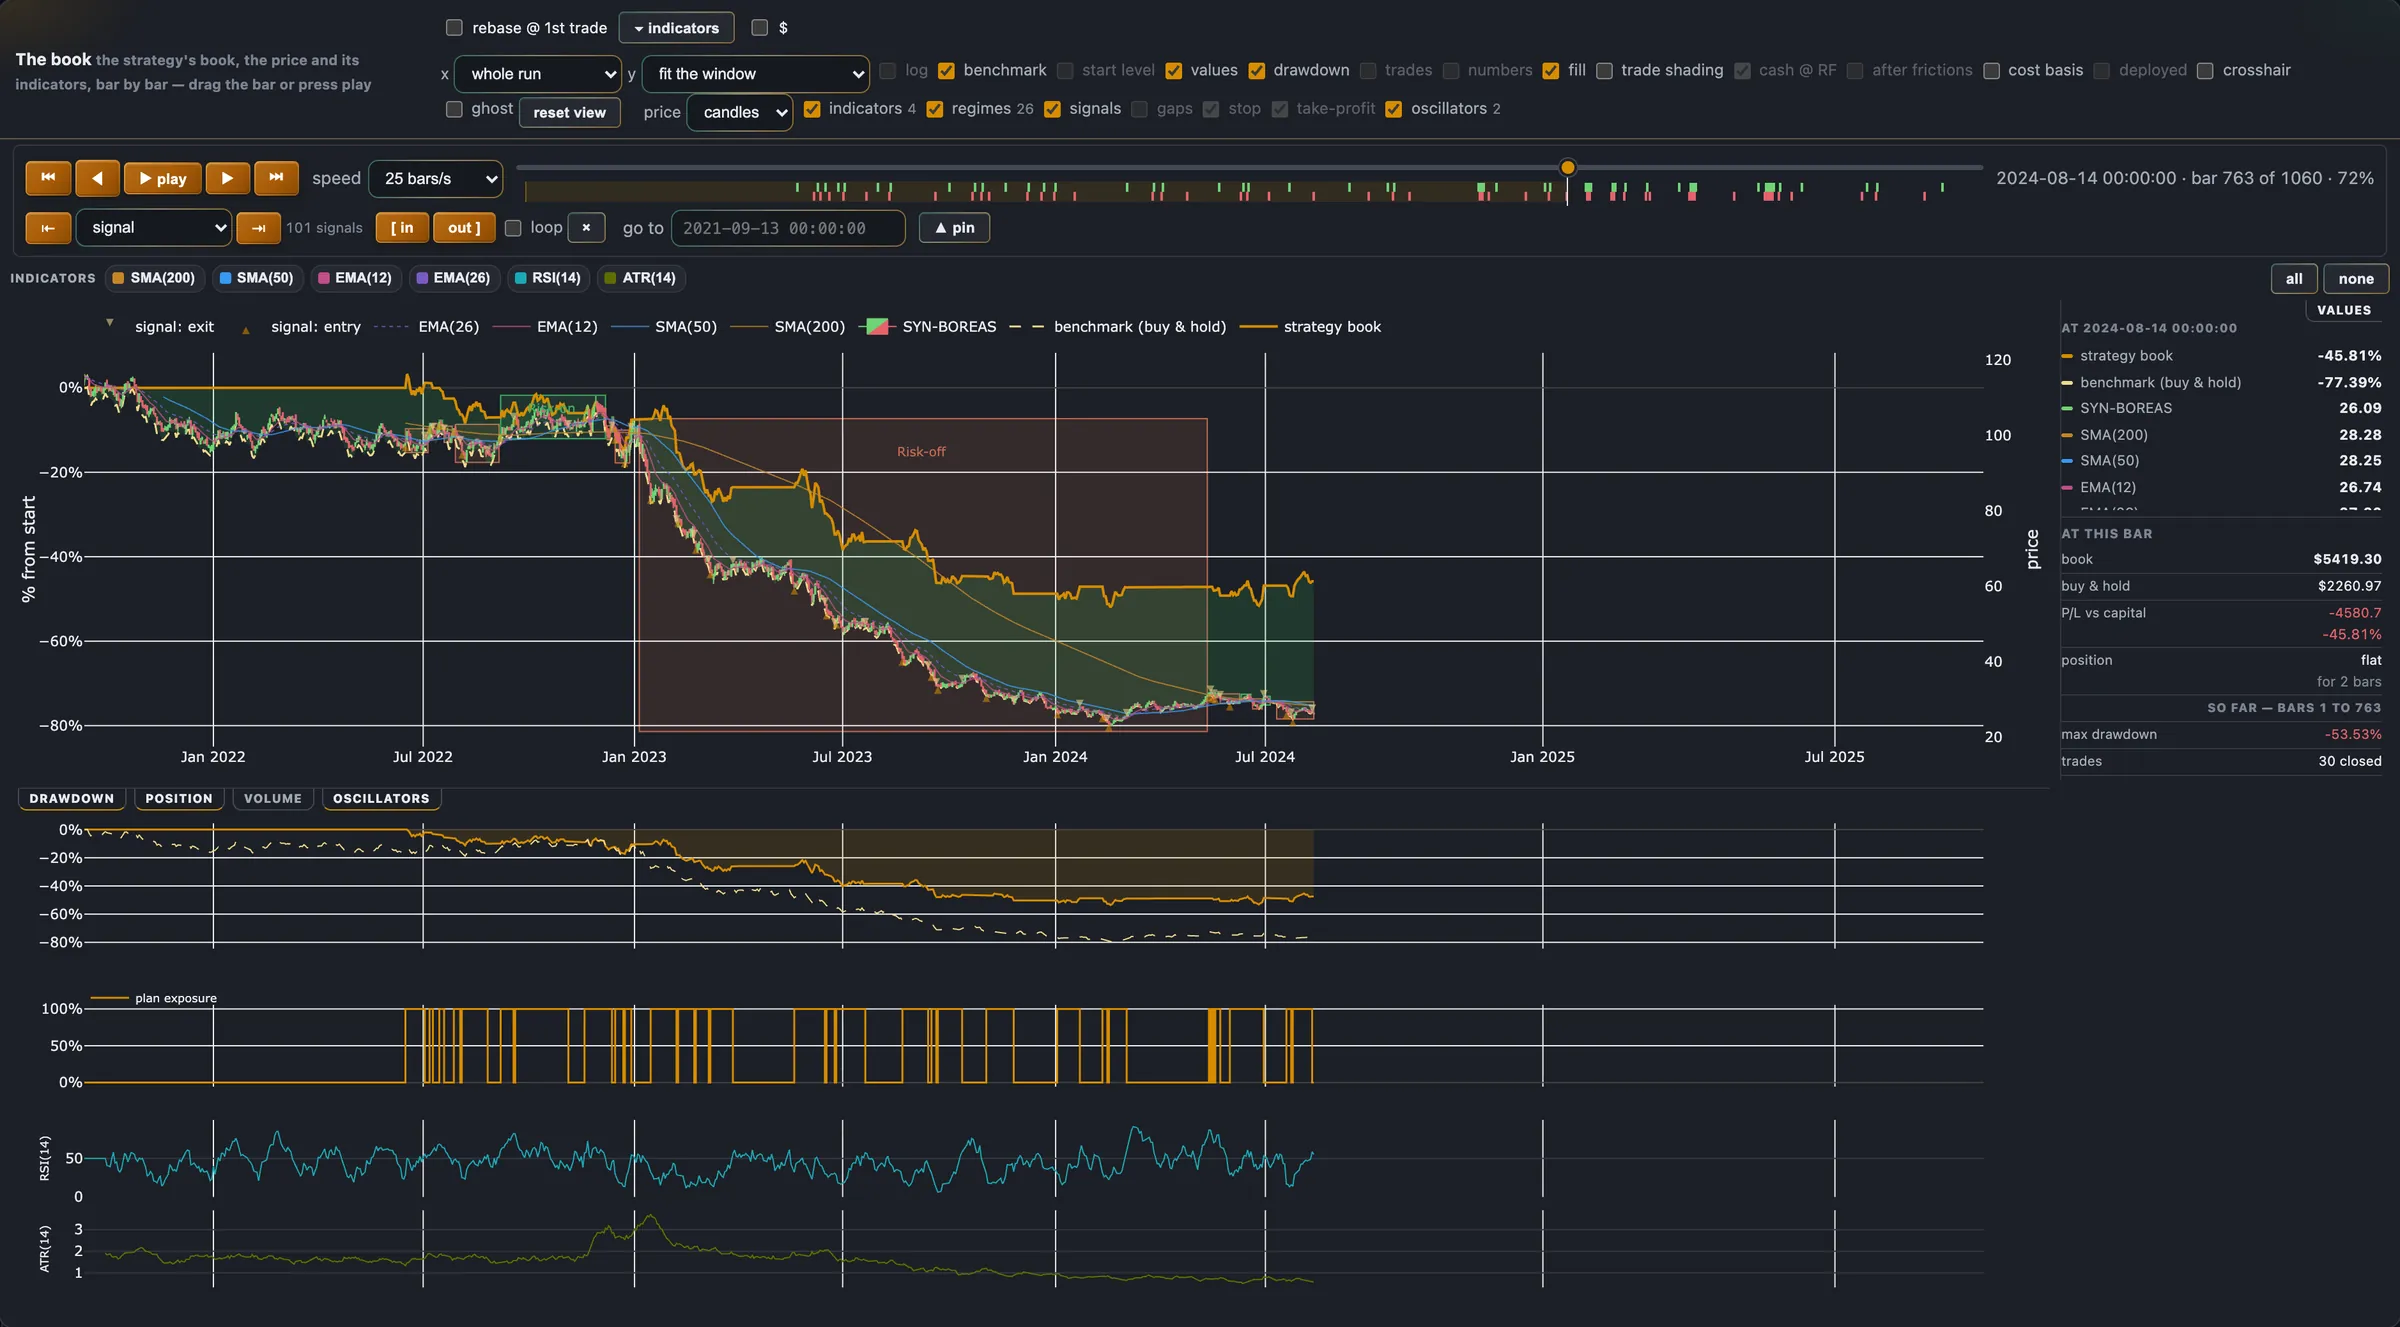Toggle indicators 4 checkbox
Screen dimensions: 2400x1327
812,109
